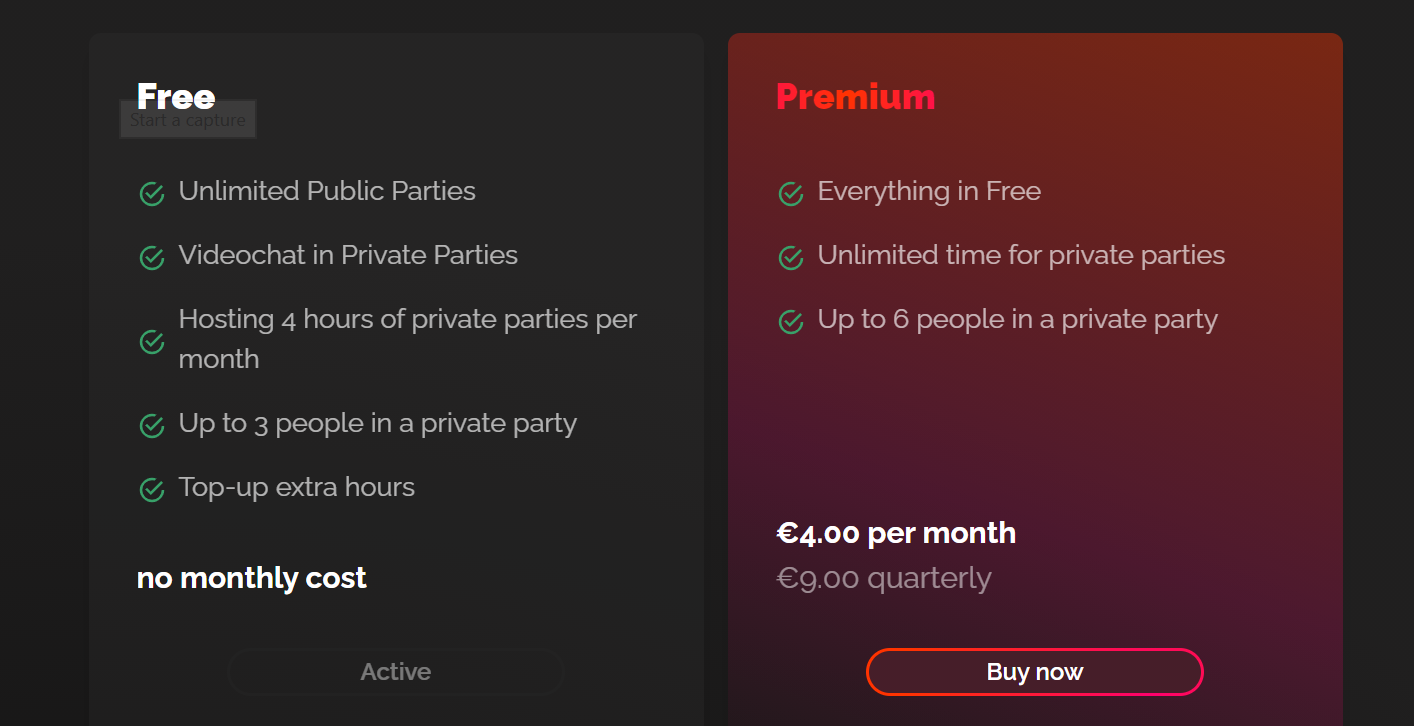Click the €4.00 per month price
1414x726 pixels.
click(x=896, y=533)
